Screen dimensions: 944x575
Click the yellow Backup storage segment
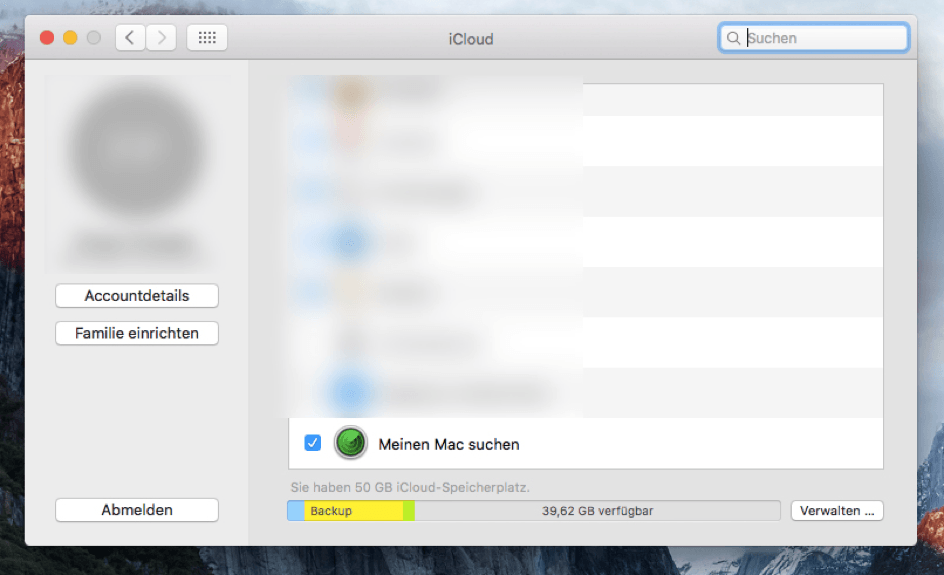coord(353,511)
